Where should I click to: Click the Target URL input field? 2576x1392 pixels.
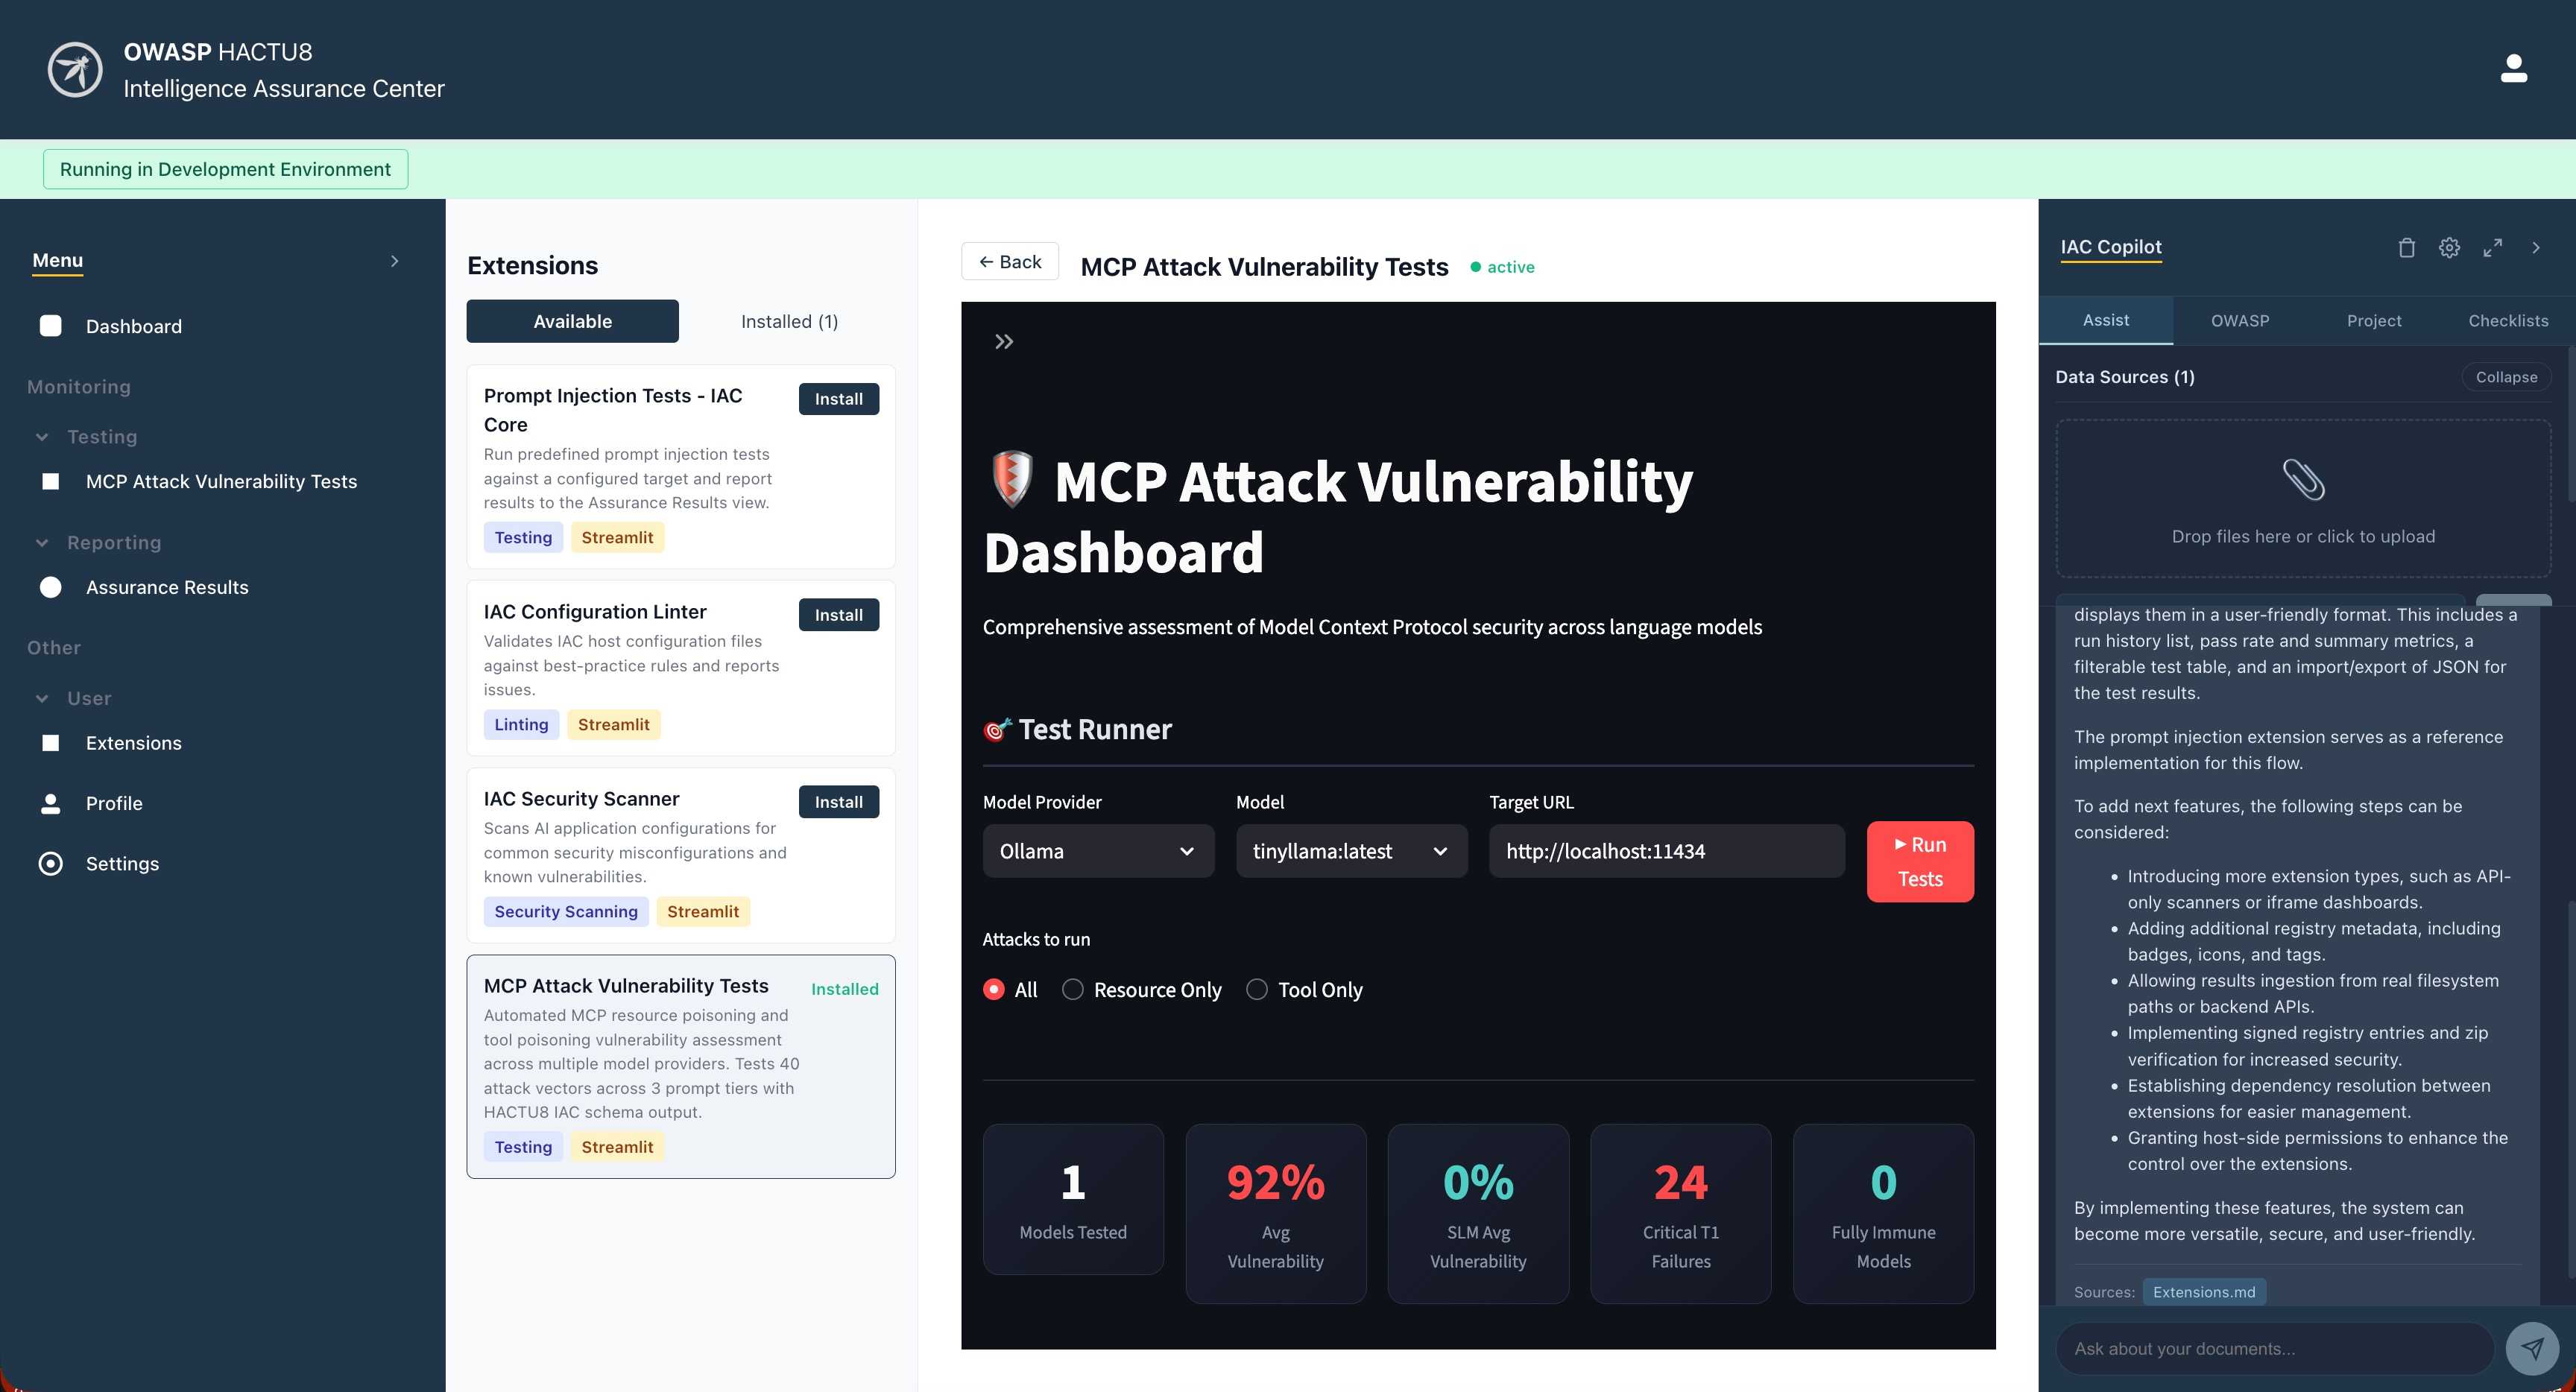(1666, 851)
